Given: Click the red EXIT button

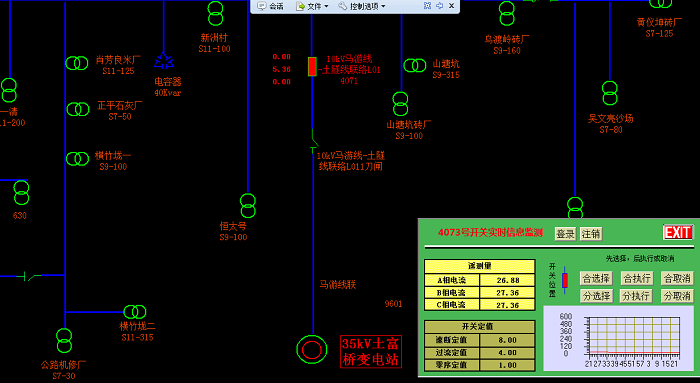Looking at the screenshot, I should (x=678, y=232).
